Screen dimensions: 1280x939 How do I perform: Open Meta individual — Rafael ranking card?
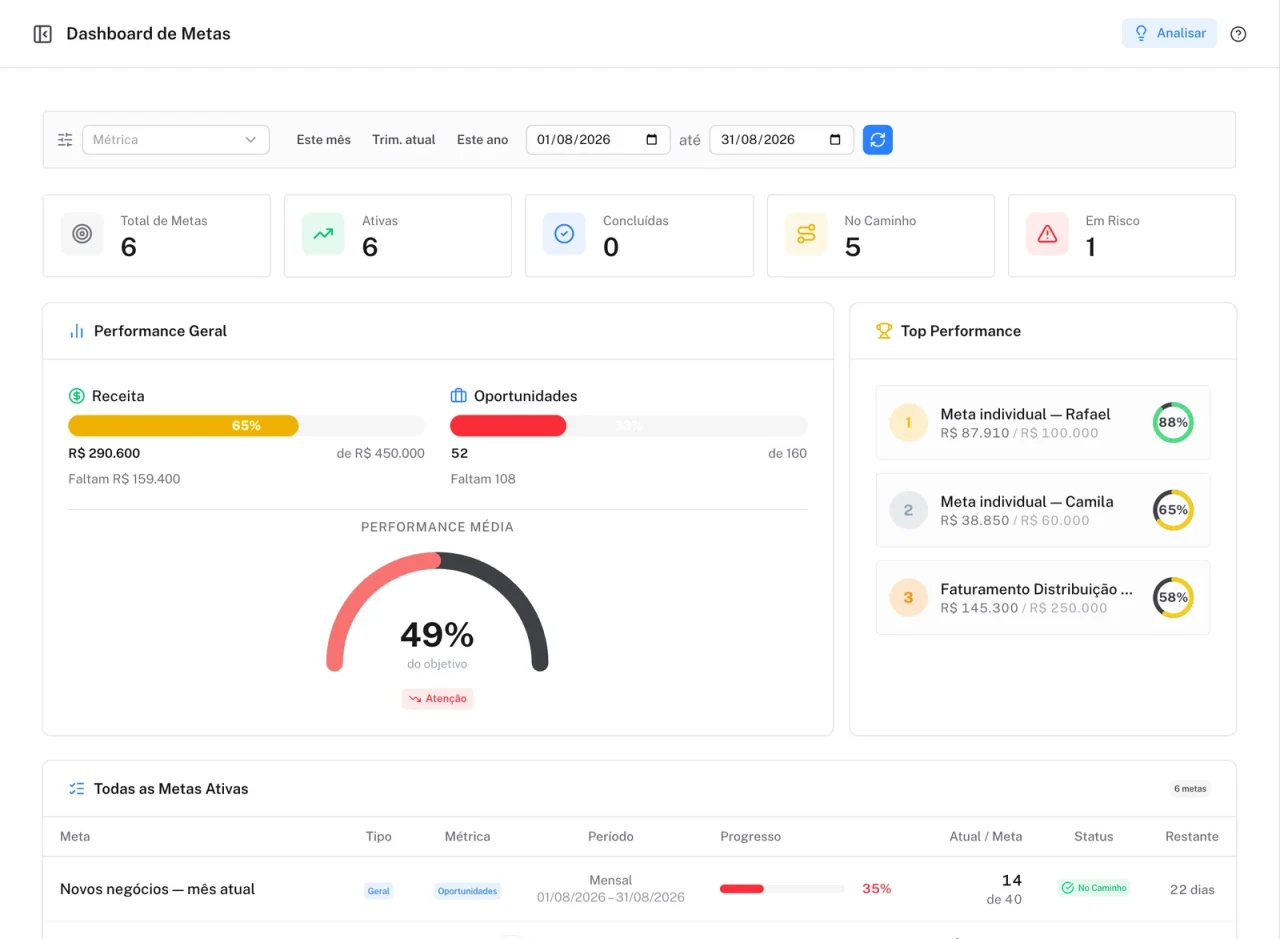point(1043,423)
